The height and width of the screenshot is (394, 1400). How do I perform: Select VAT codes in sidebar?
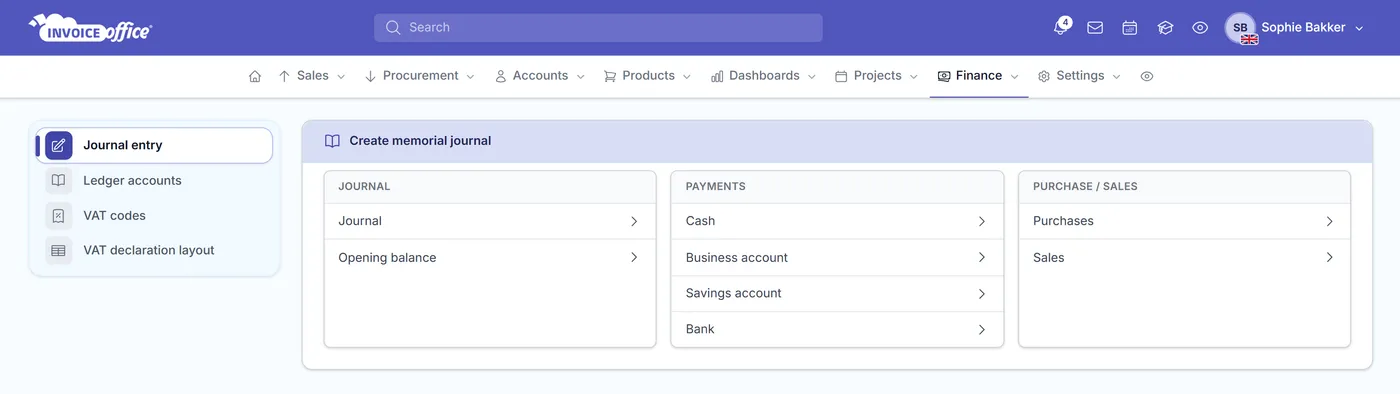[154, 216]
